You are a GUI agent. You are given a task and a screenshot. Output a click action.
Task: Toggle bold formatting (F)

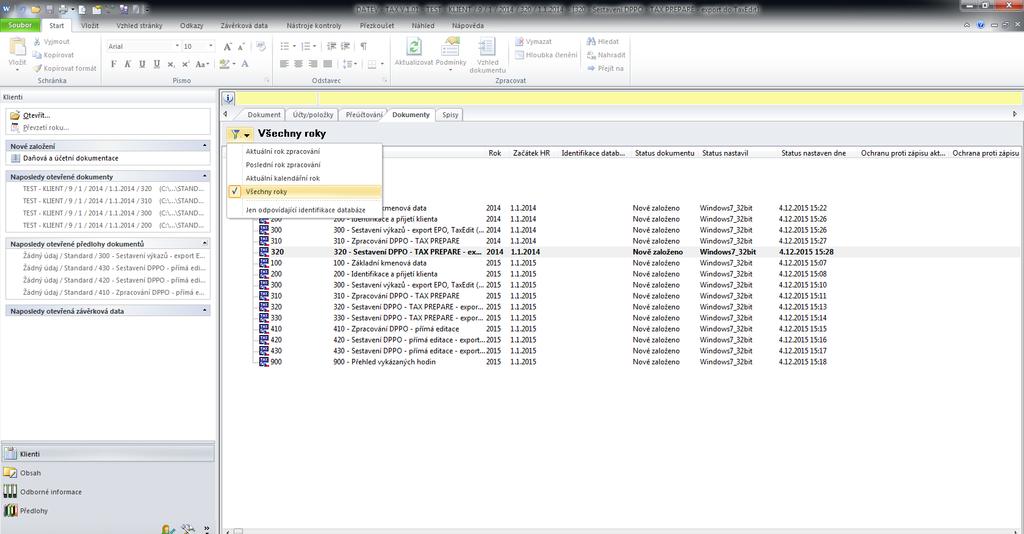click(114, 64)
